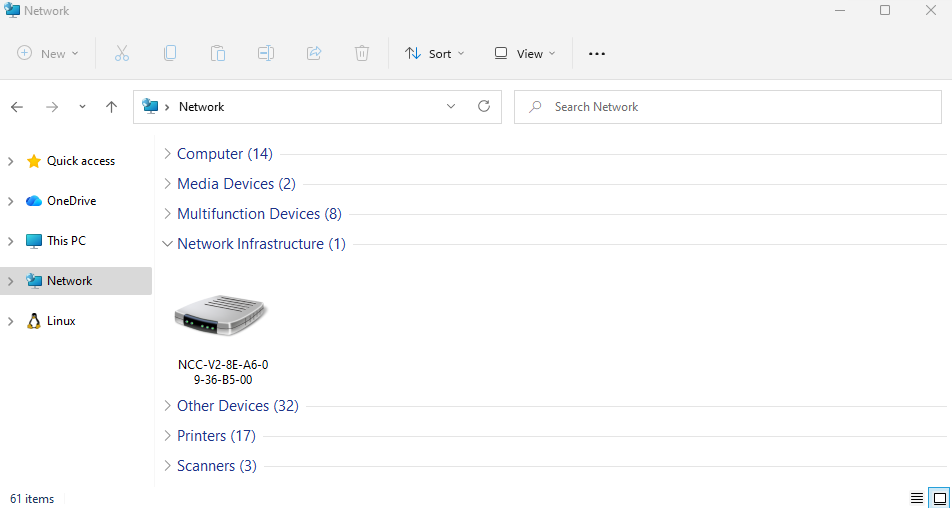This screenshot has height=508, width=952.
Task: Expand Quick access tree chevron
Action: [x=10, y=161]
